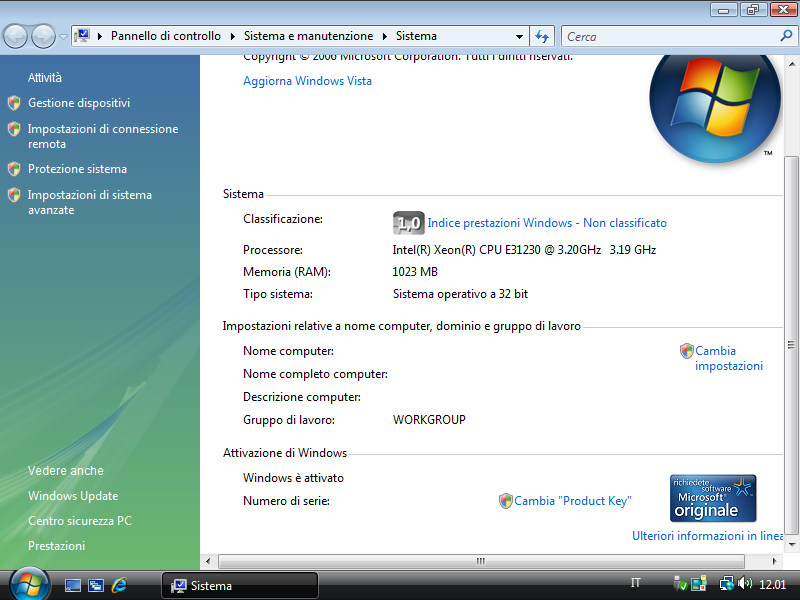Open Ulteriori informazioni in linea link
The height and width of the screenshot is (600, 800).
pos(707,536)
